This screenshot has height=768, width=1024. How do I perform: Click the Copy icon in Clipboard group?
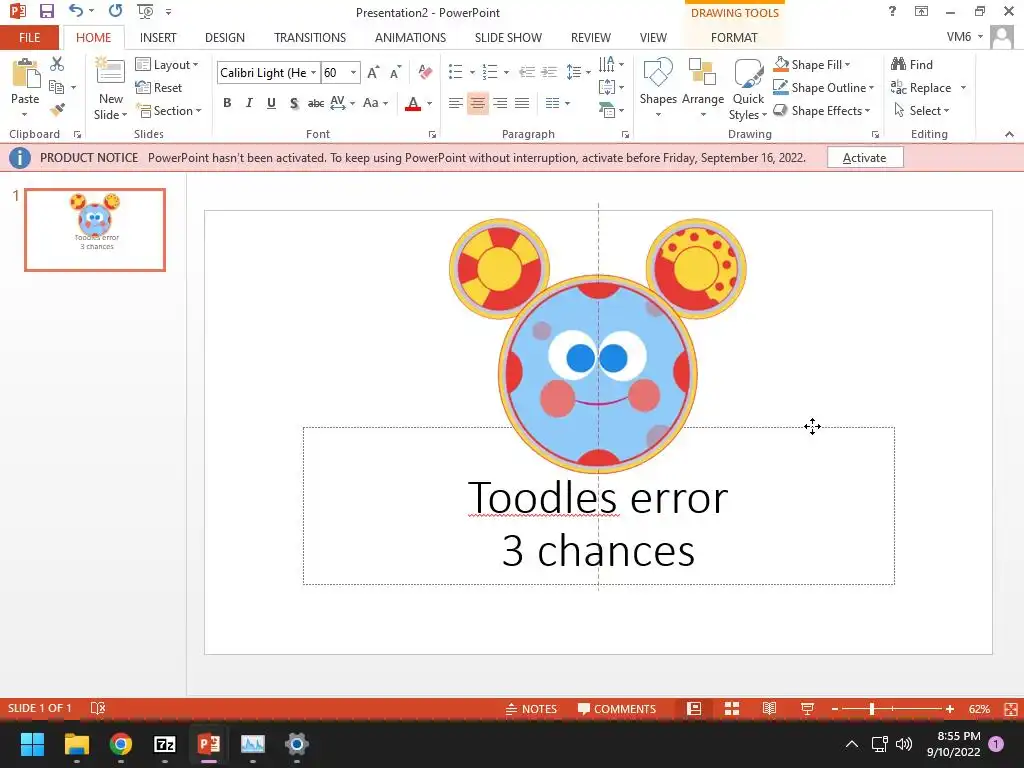click(56, 87)
